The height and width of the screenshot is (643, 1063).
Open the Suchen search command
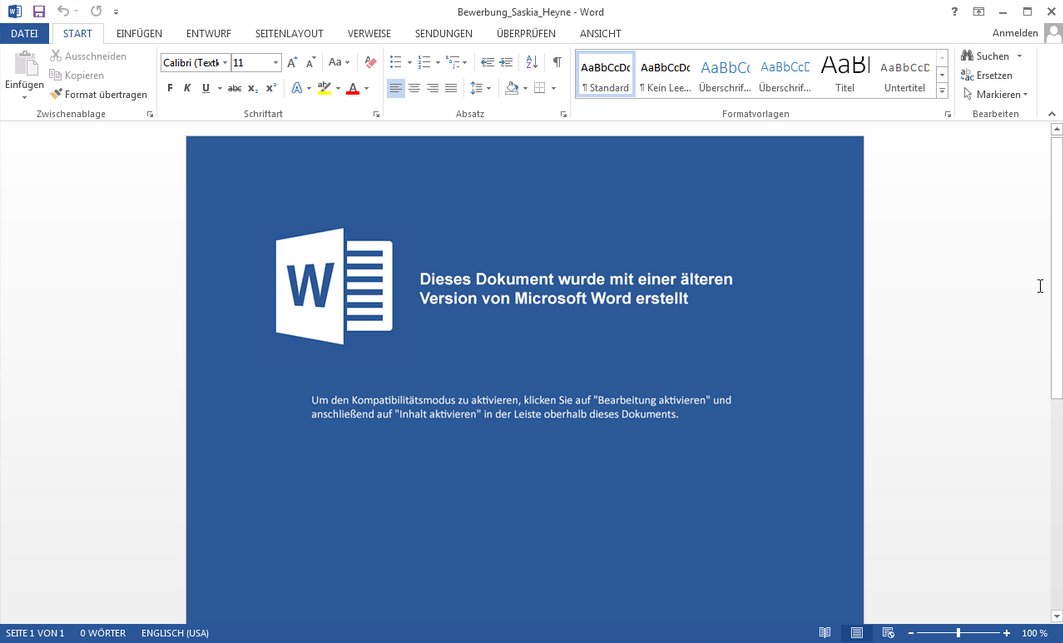click(x=985, y=56)
